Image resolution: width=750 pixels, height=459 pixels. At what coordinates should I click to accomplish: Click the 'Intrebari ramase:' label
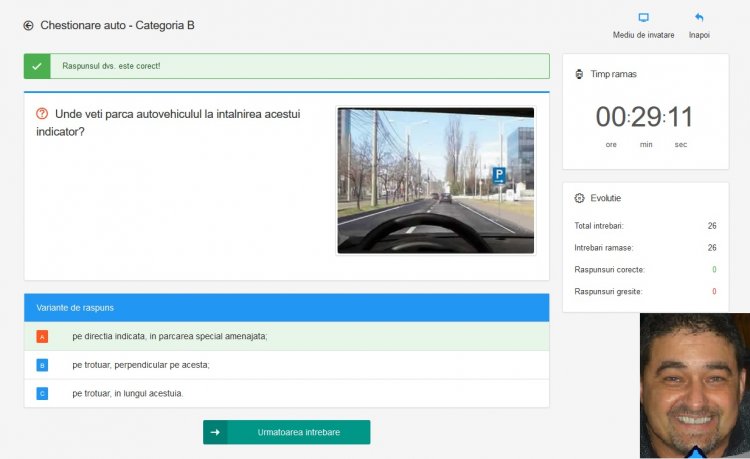coord(604,248)
